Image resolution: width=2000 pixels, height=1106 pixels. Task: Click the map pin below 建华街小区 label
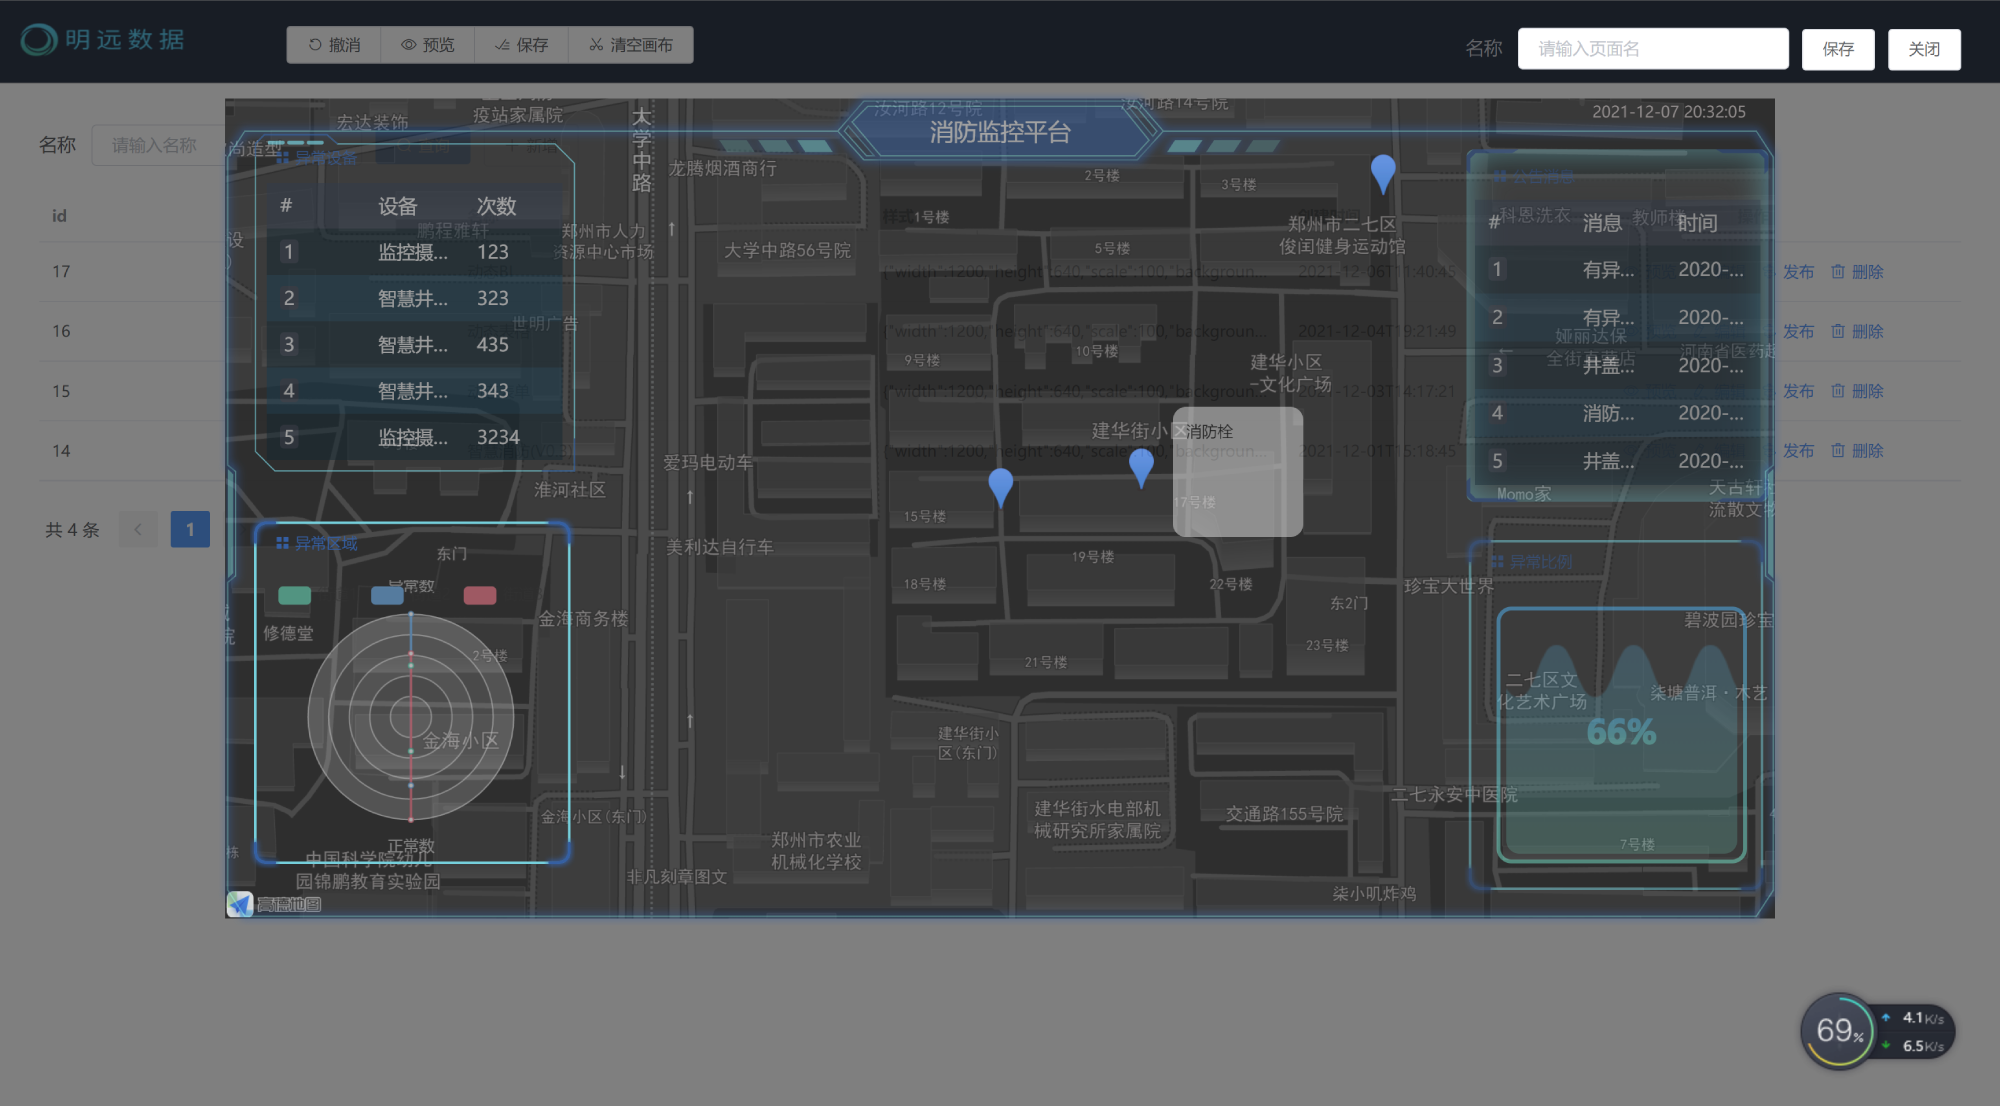point(1141,467)
